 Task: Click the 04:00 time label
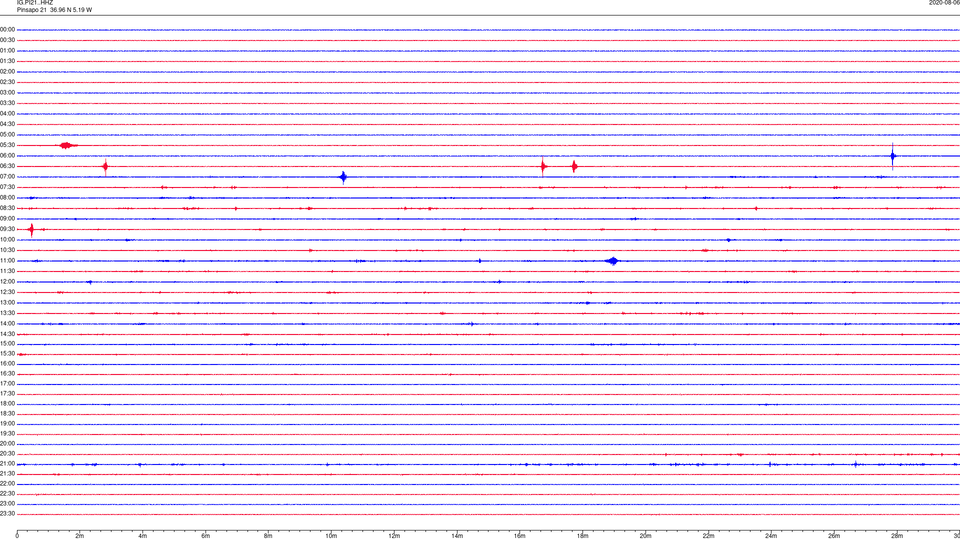(x=7, y=114)
